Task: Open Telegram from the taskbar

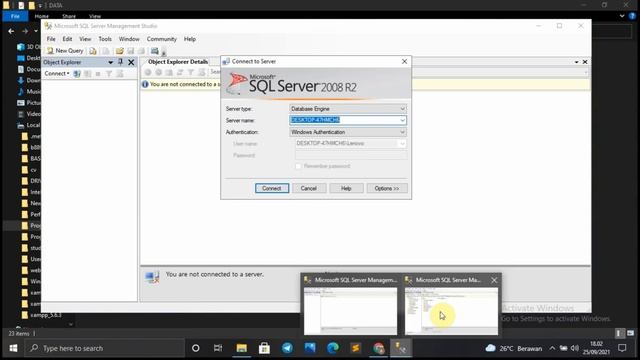Action: click(x=287, y=348)
